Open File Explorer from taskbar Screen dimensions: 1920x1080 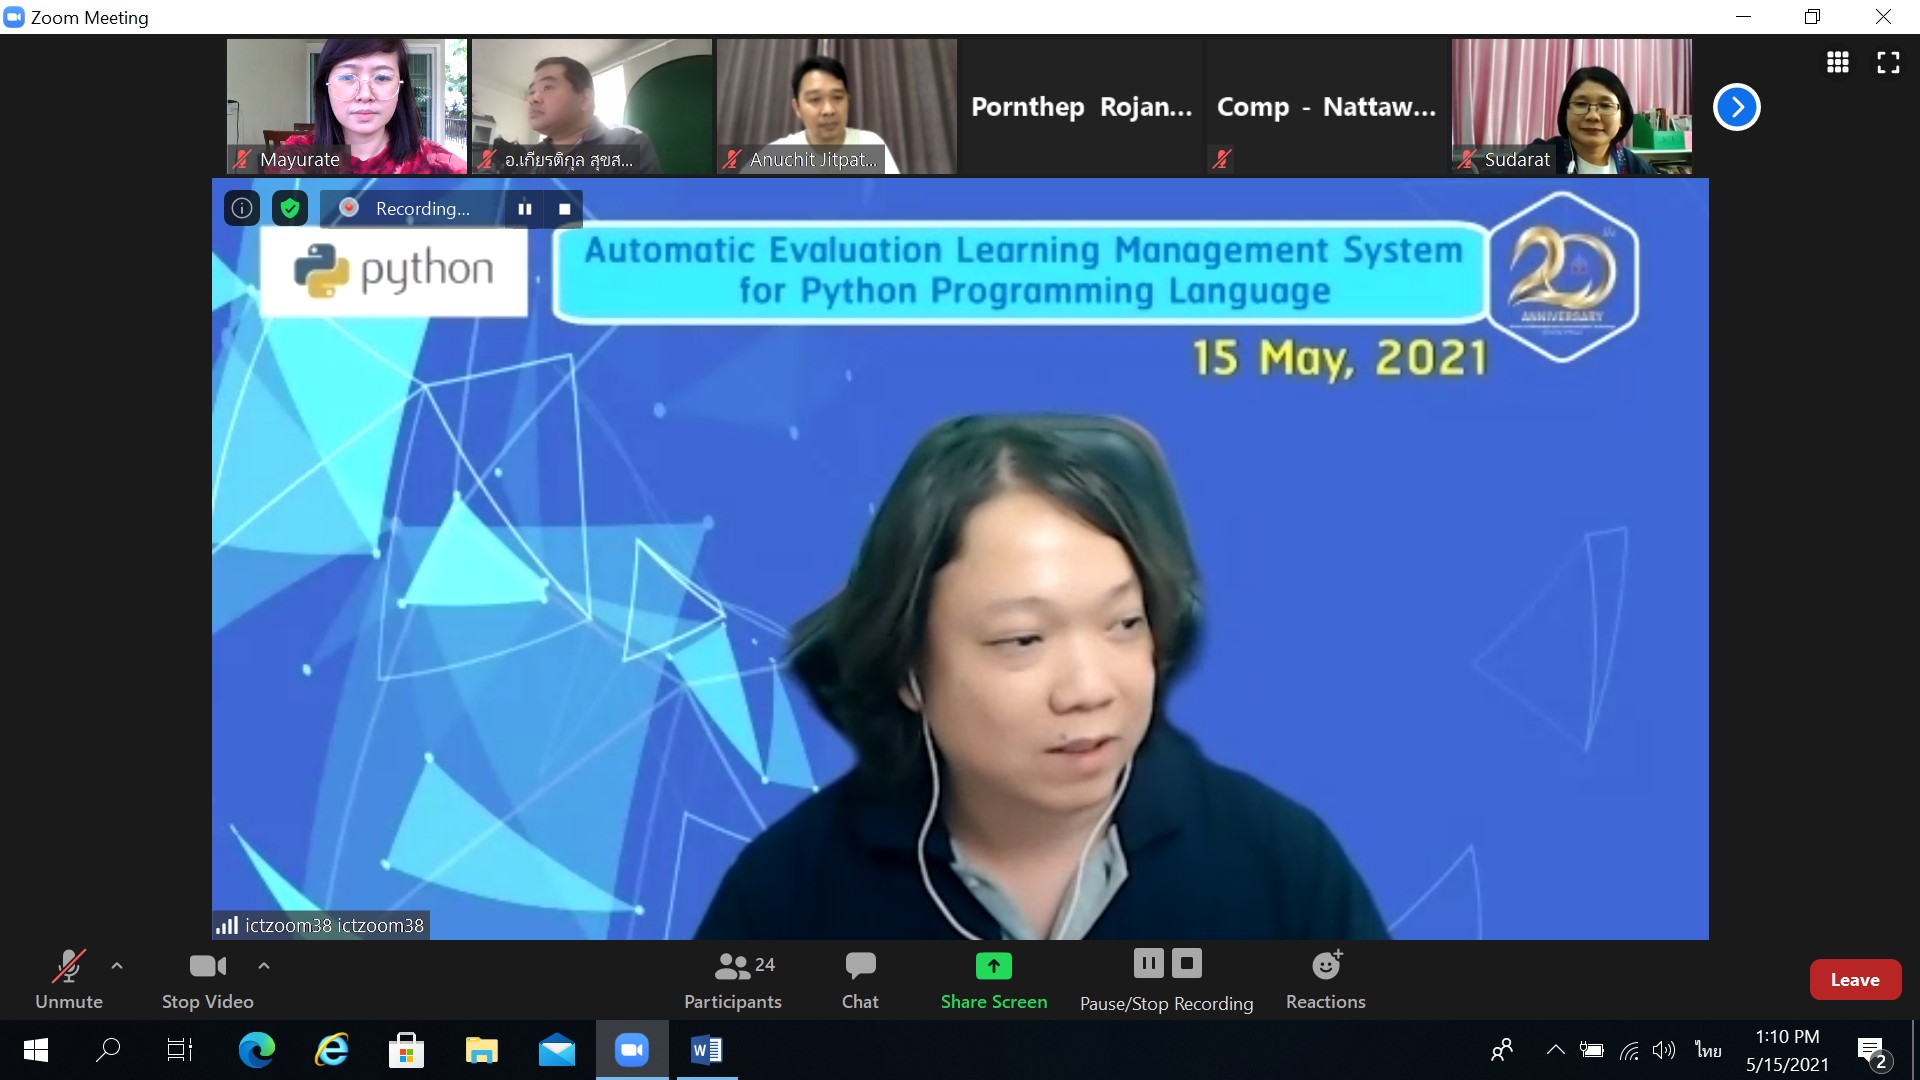point(482,1050)
